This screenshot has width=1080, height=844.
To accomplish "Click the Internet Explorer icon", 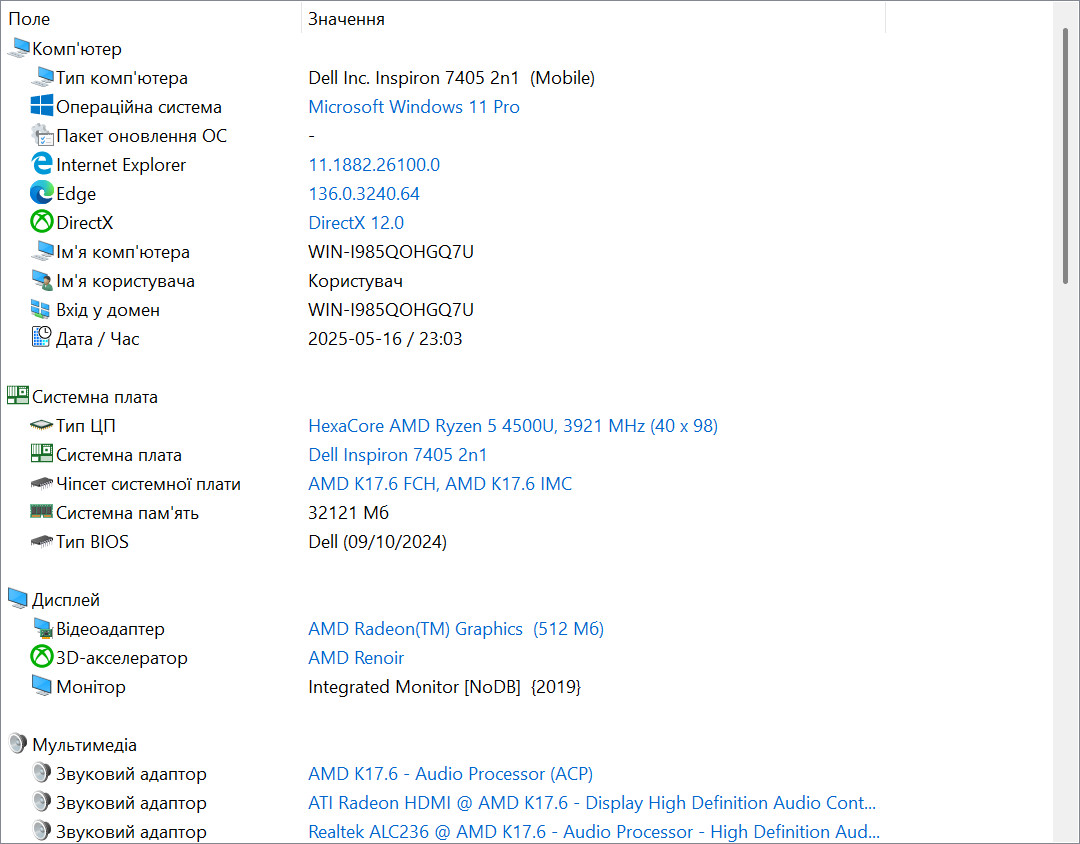I will coord(42,164).
